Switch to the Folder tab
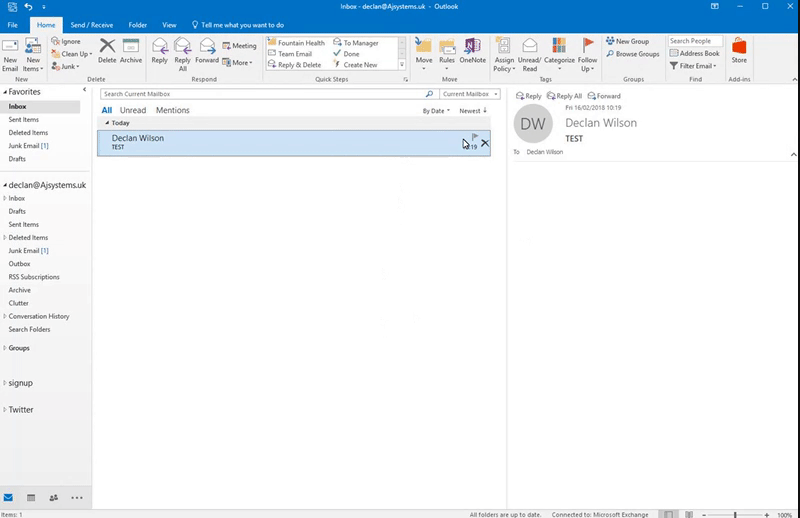The image size is (800, 518). [138, 25]
